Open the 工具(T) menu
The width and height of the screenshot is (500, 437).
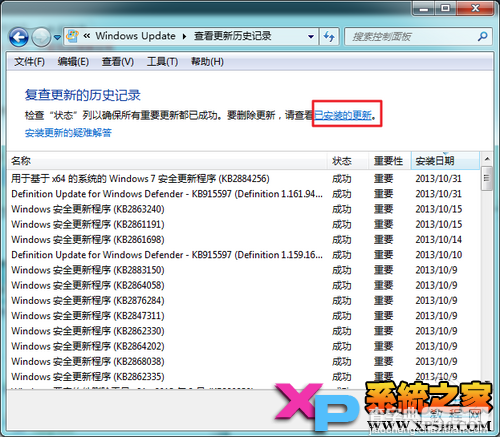click(x=162, y=62)
